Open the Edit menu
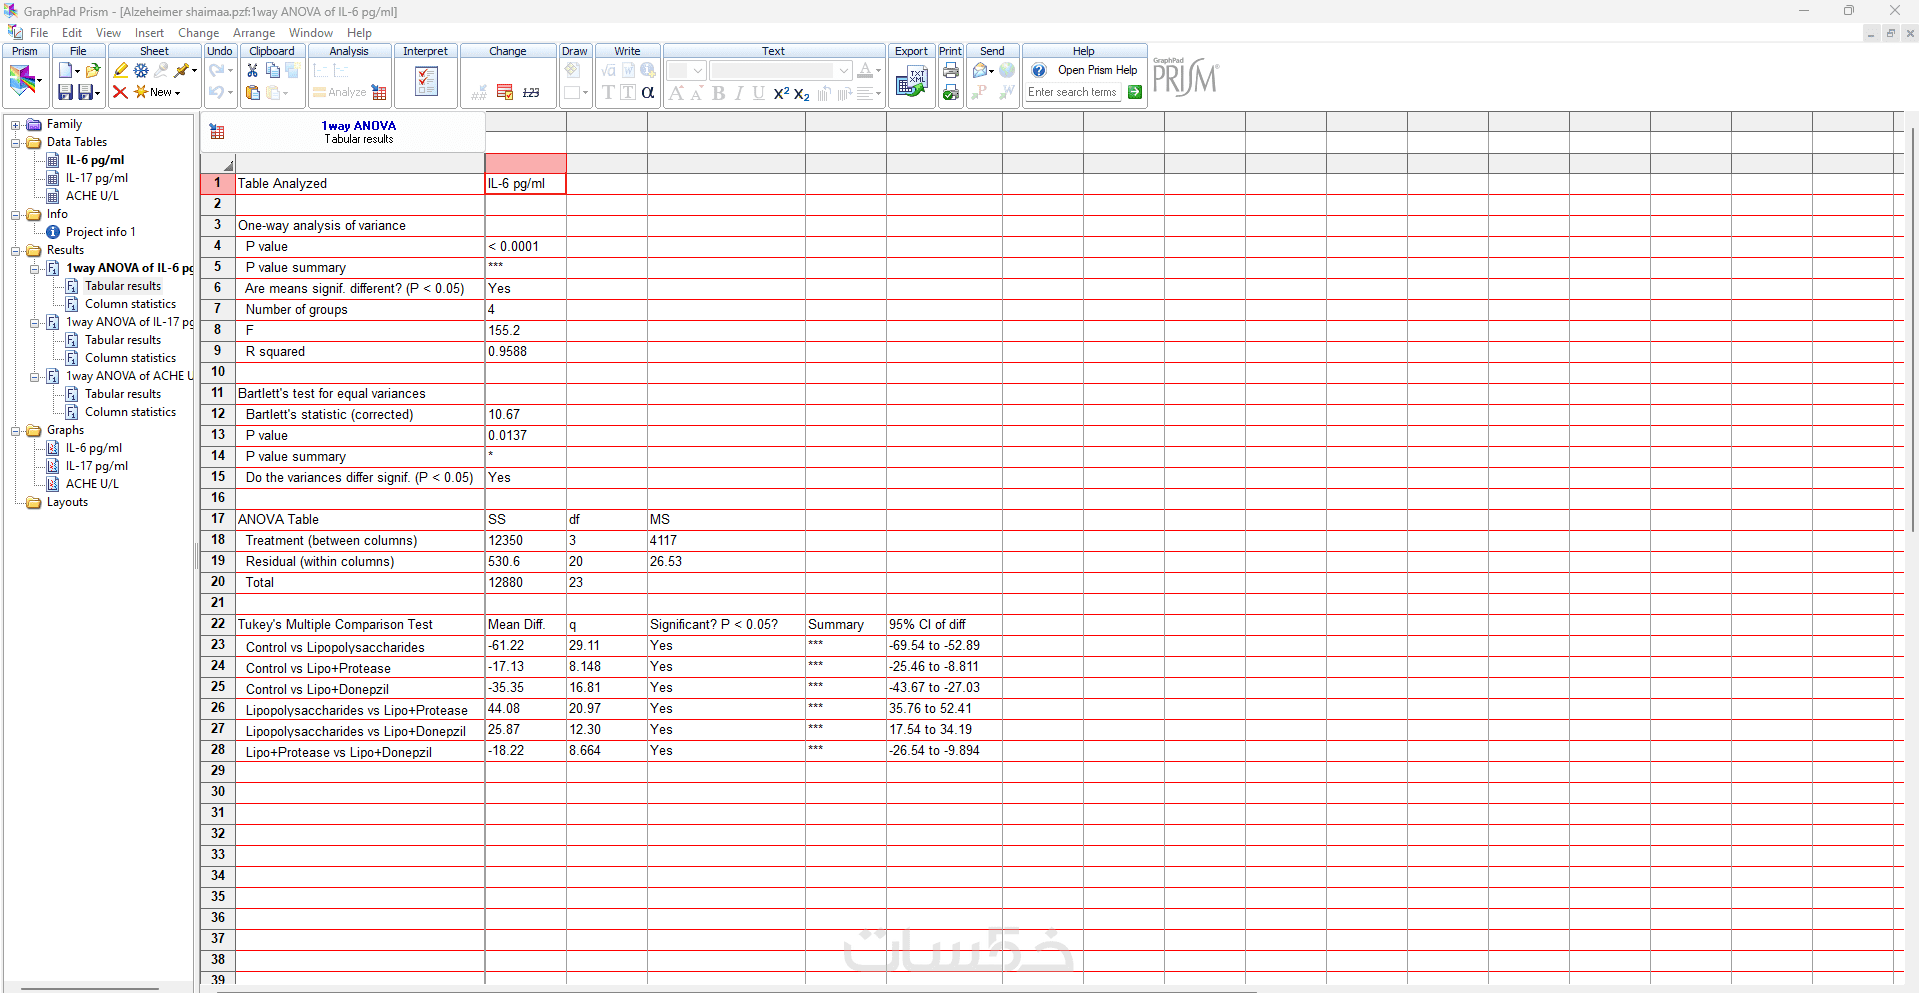The width and height of the screenshot is (1919, 993). pyautogui.click(x=72, y=33)
